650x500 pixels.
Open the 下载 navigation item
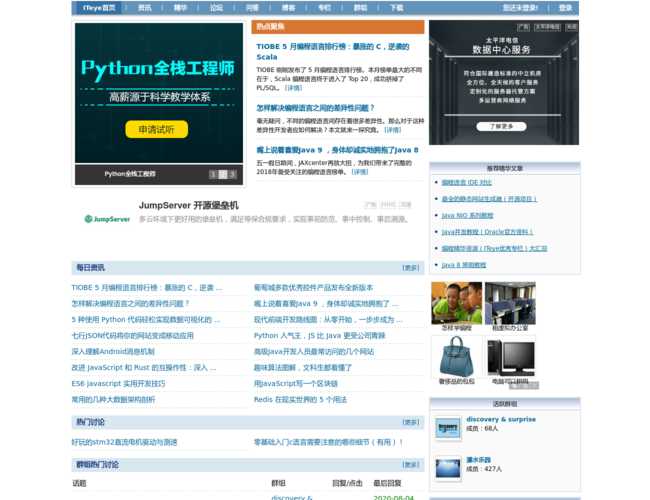coord(397,8)
